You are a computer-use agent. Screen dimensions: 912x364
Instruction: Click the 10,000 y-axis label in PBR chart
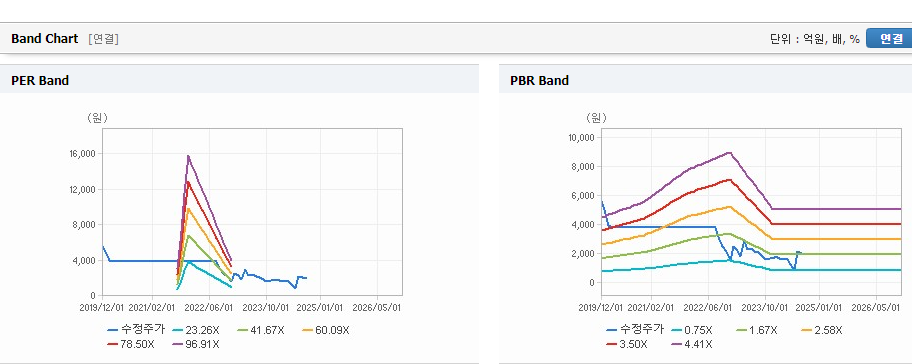[x=581, y=138]
